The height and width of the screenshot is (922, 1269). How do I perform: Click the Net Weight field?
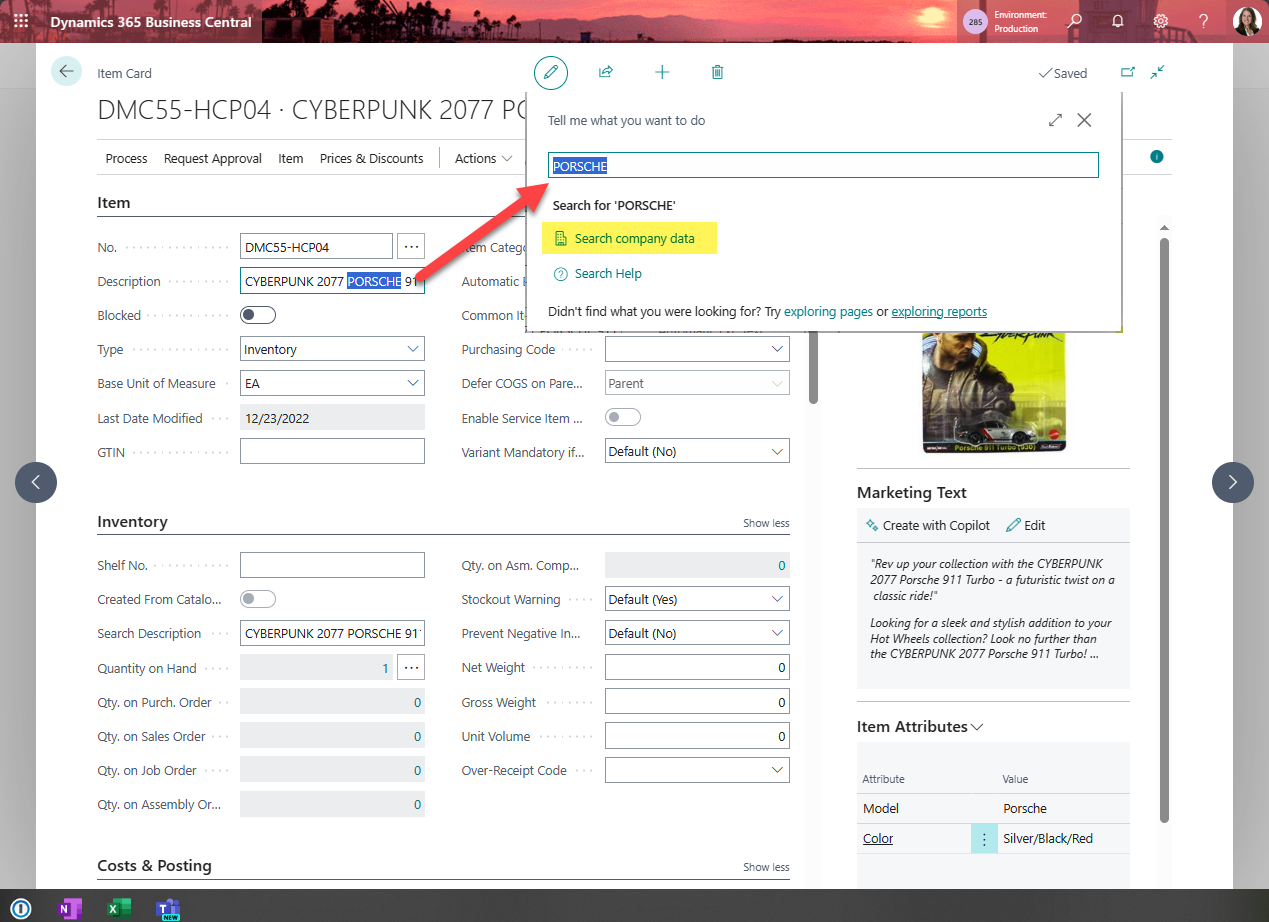tap(697, 667)
